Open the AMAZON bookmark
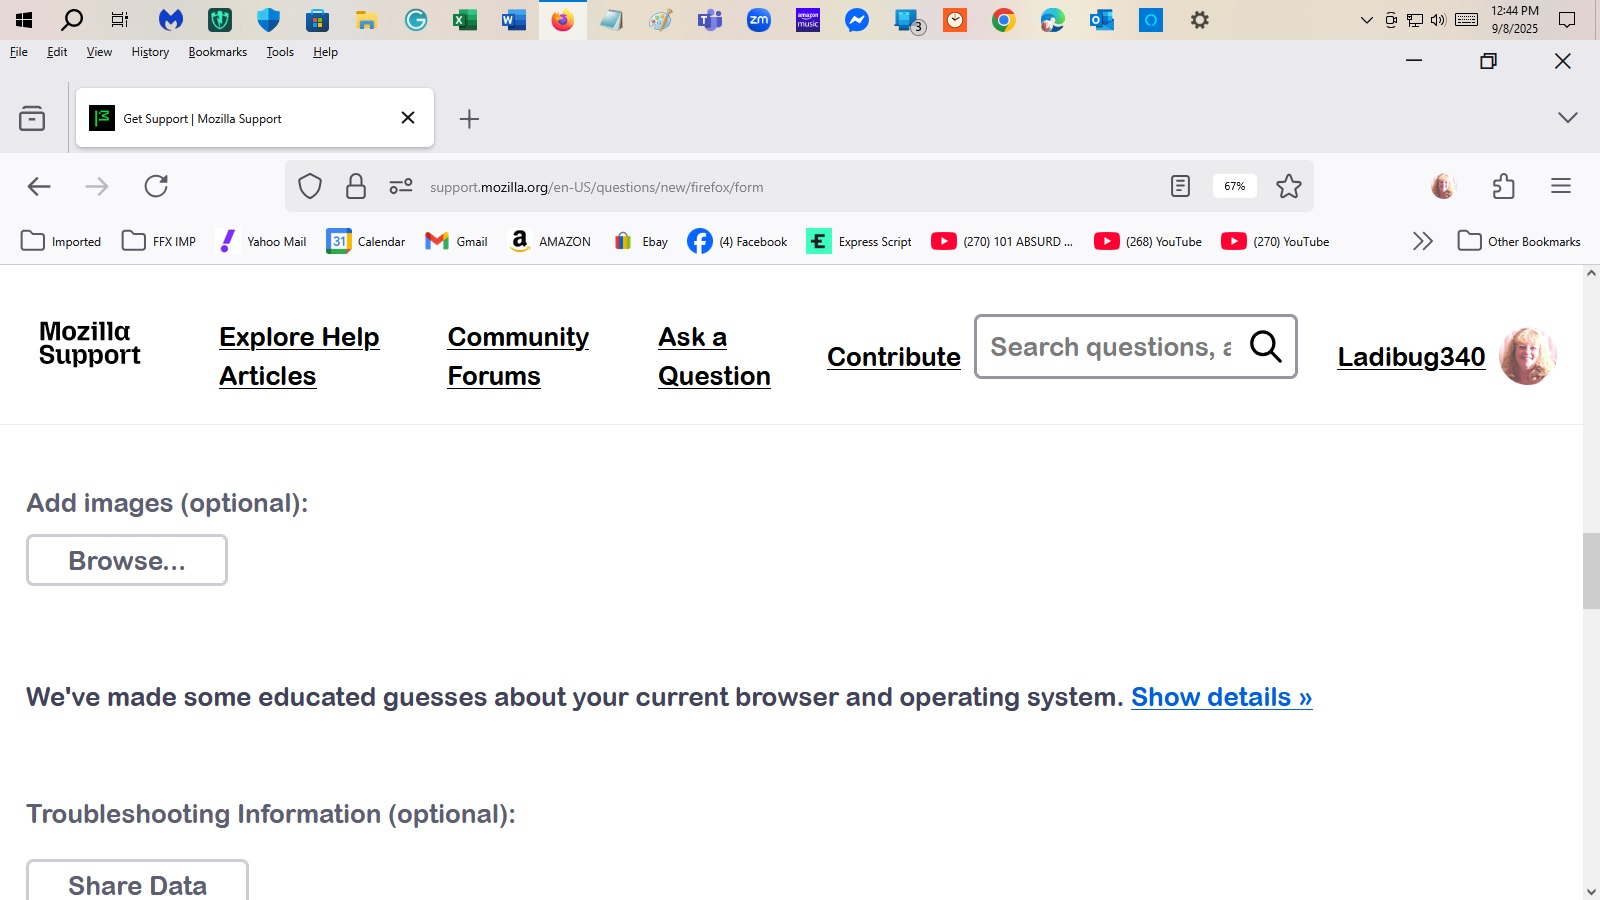 pos(550,241)
